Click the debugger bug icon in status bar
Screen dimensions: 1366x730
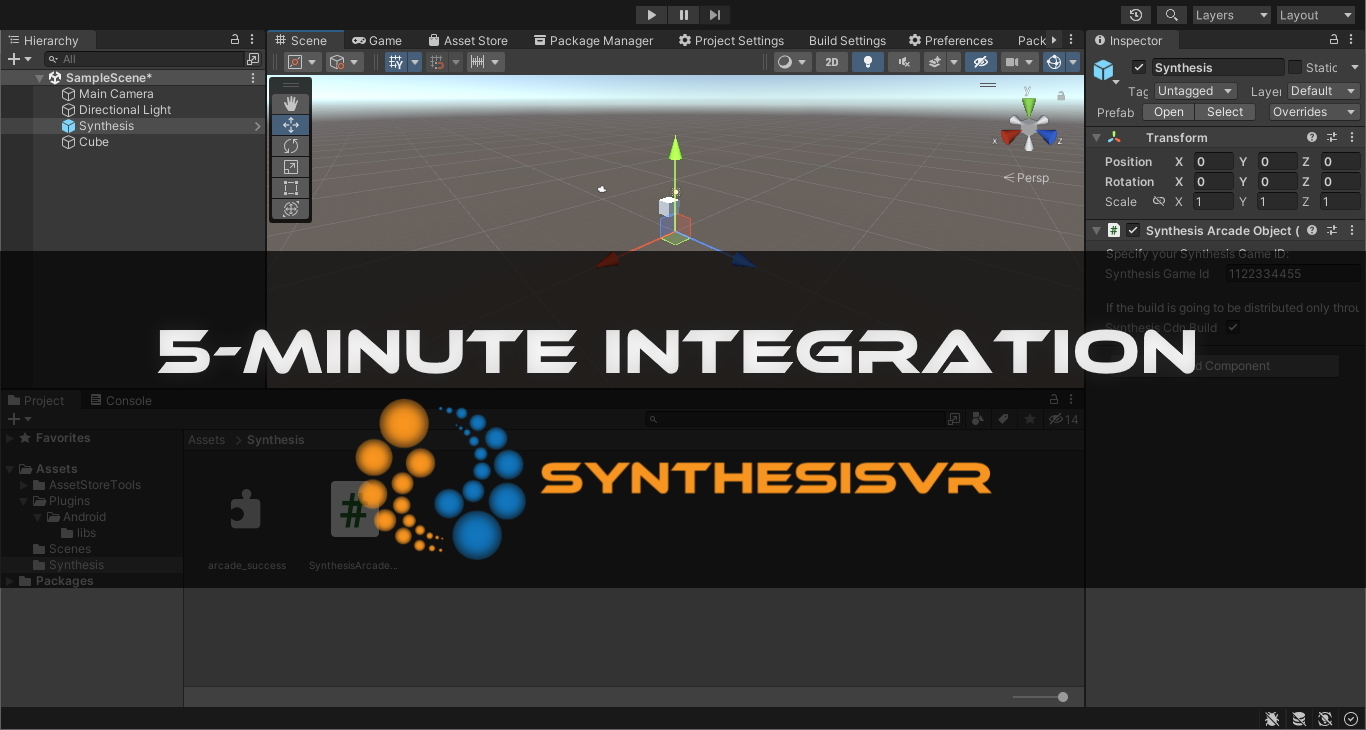pos(1272,718)
